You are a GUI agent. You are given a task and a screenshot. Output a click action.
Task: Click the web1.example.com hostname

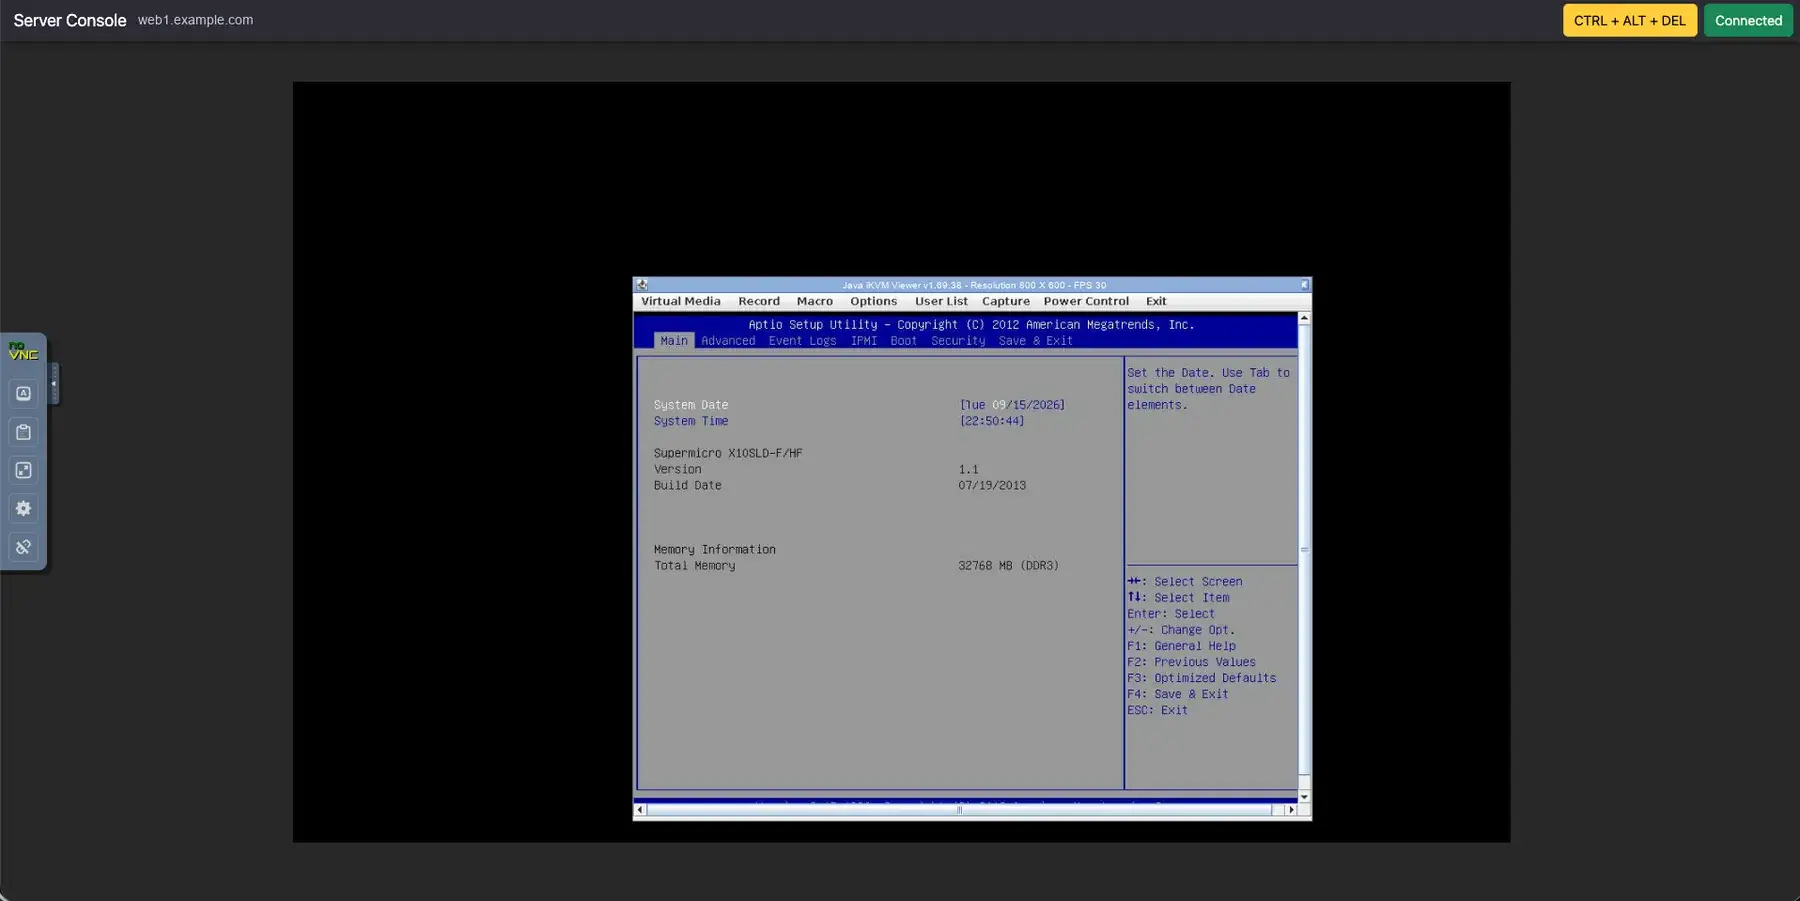(x=196, y=20)
